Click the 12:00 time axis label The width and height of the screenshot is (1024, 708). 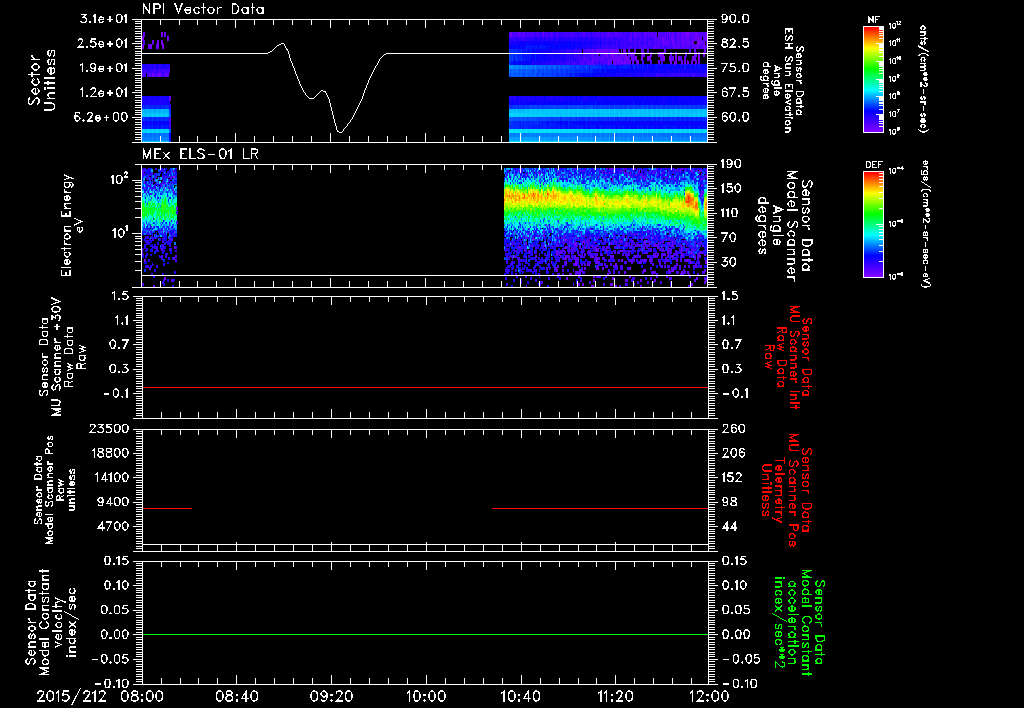(709, 696)
